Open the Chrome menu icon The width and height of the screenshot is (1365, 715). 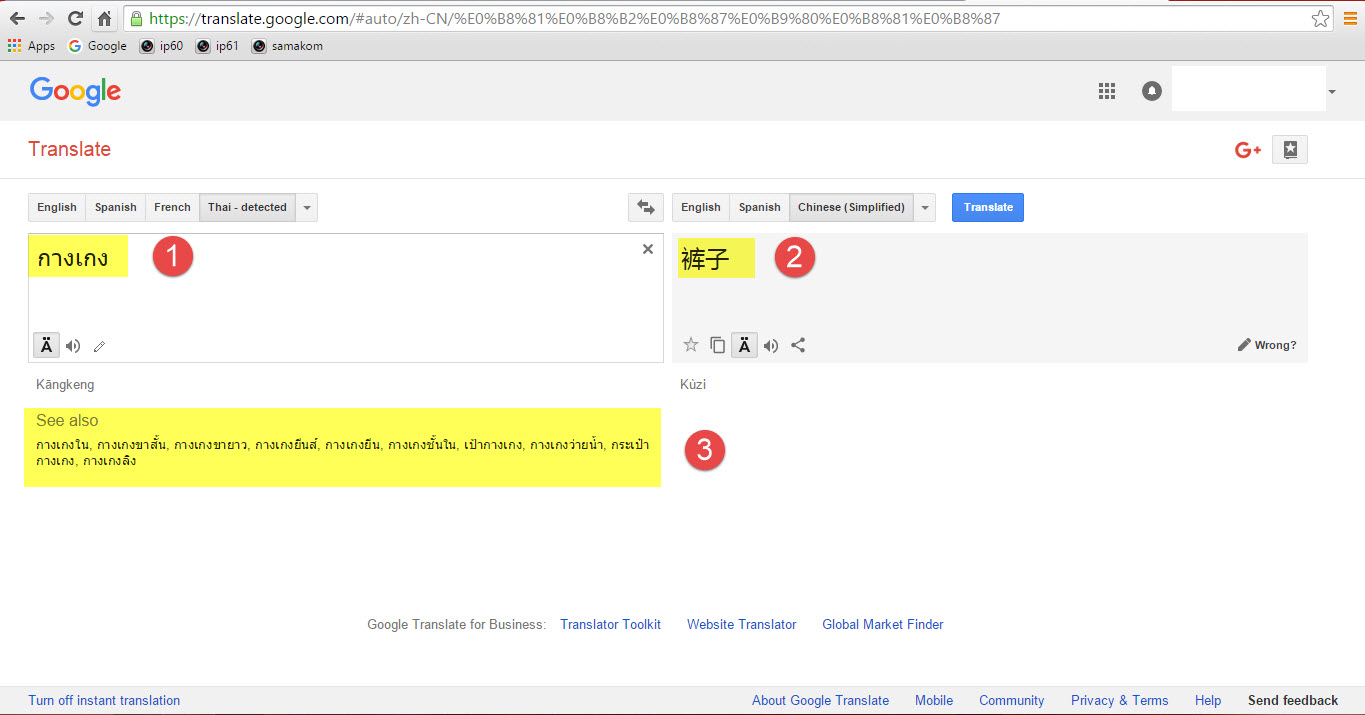click(1350, 18)
